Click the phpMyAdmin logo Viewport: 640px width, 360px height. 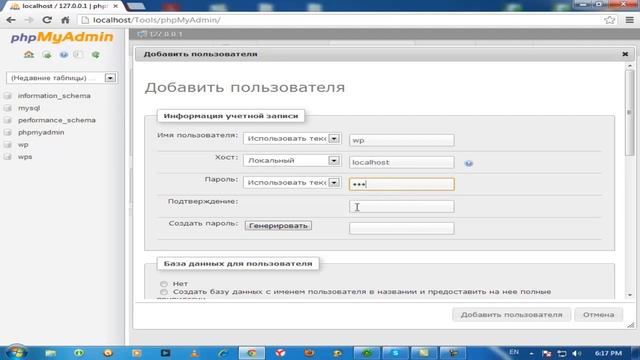click(62, 37)
